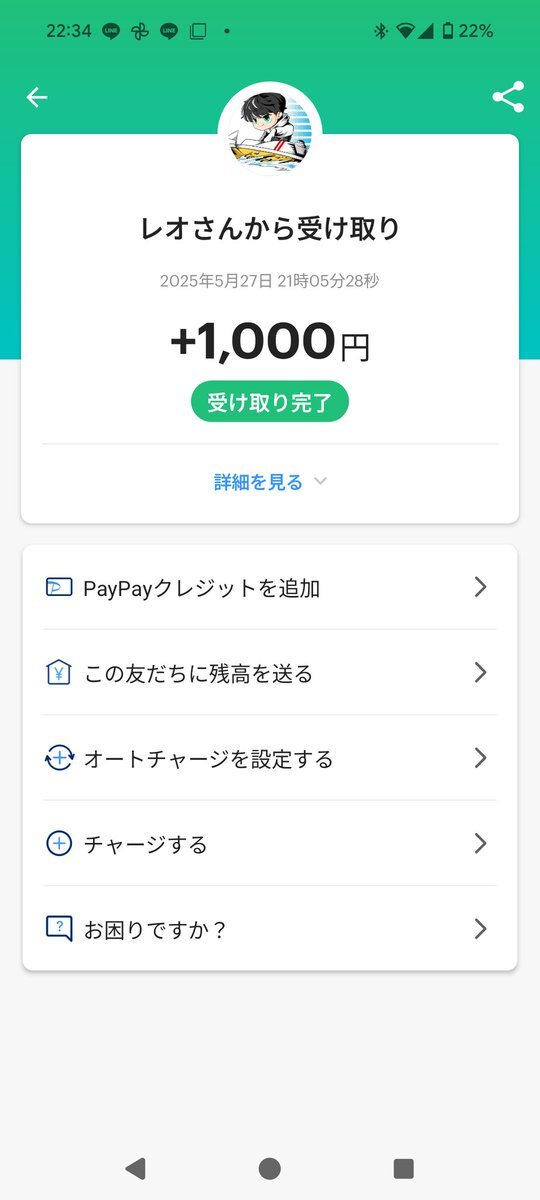Viewport: 540px width, 1200px height.
Task: Open PayPayクレジットを追加
Action: pyautogui.click(x=270, y=587)
